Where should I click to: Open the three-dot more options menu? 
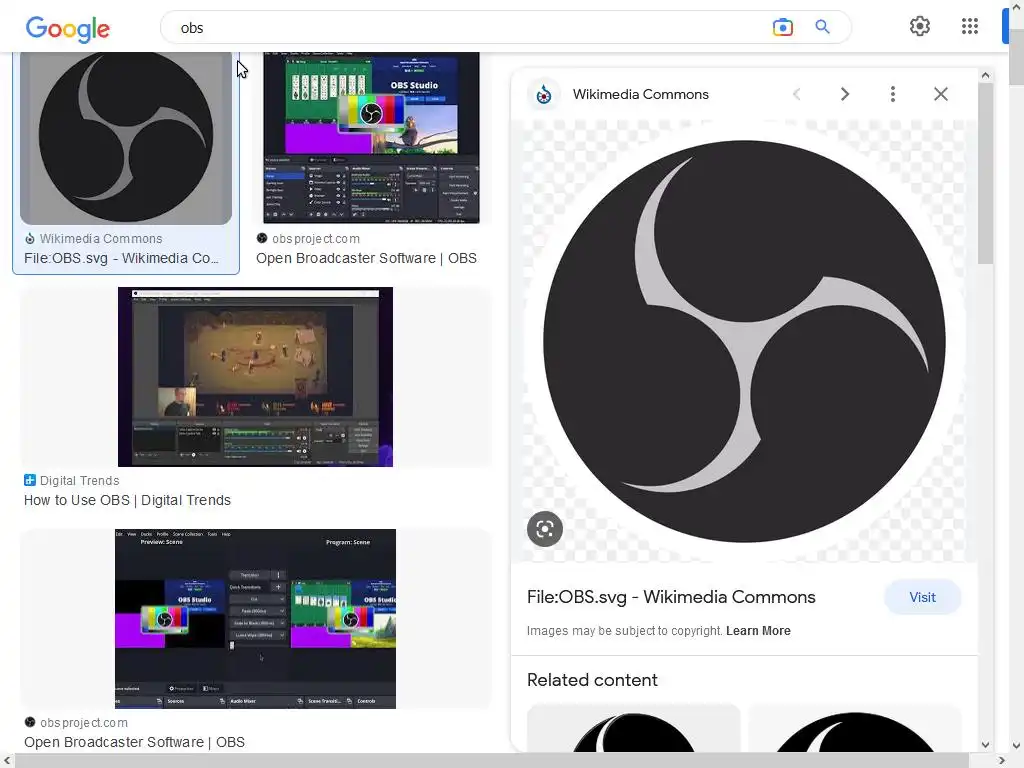tap(893, 94)
